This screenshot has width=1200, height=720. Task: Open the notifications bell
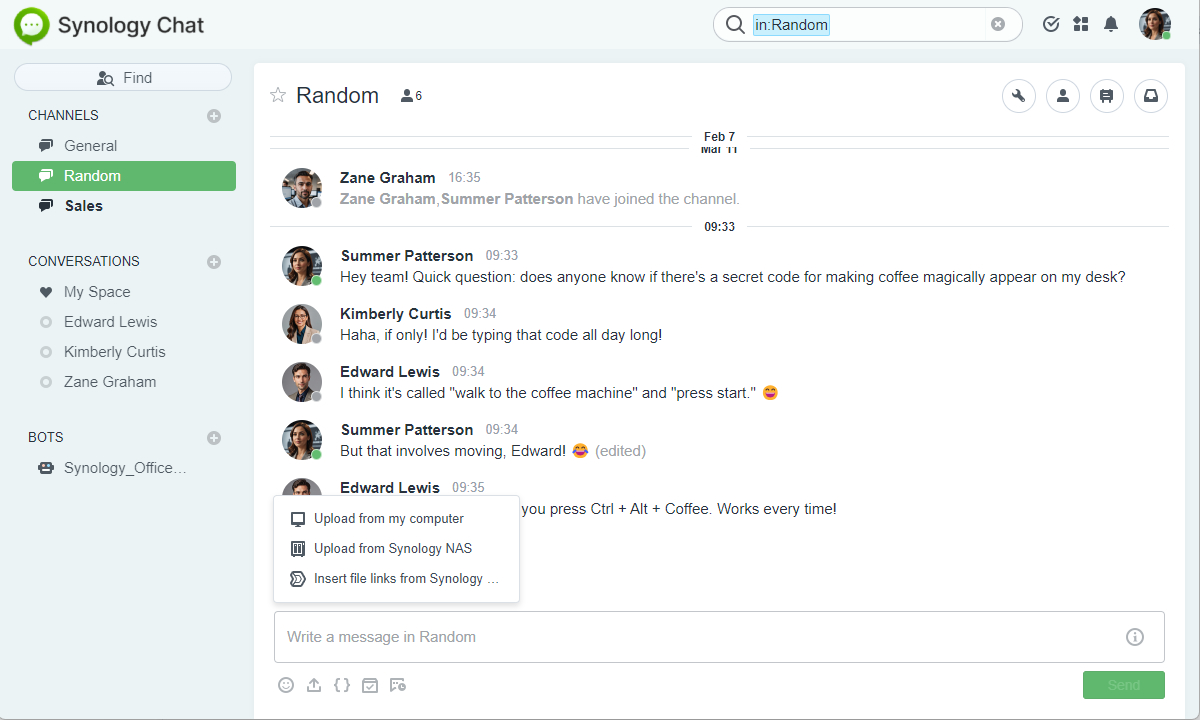tap(1110, 24)
